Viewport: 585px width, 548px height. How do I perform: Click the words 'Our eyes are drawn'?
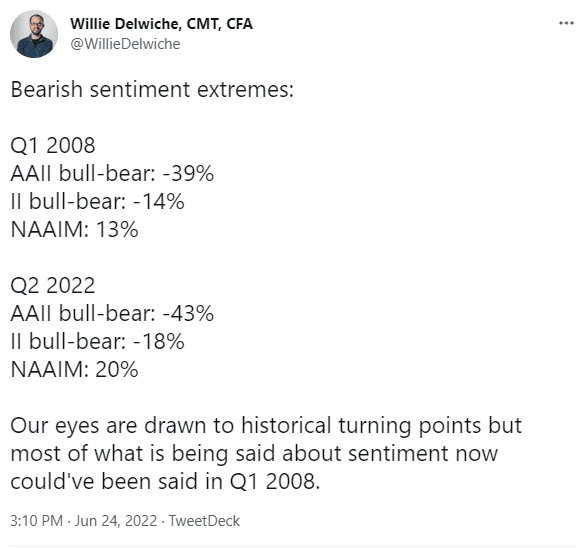point(109,426)
